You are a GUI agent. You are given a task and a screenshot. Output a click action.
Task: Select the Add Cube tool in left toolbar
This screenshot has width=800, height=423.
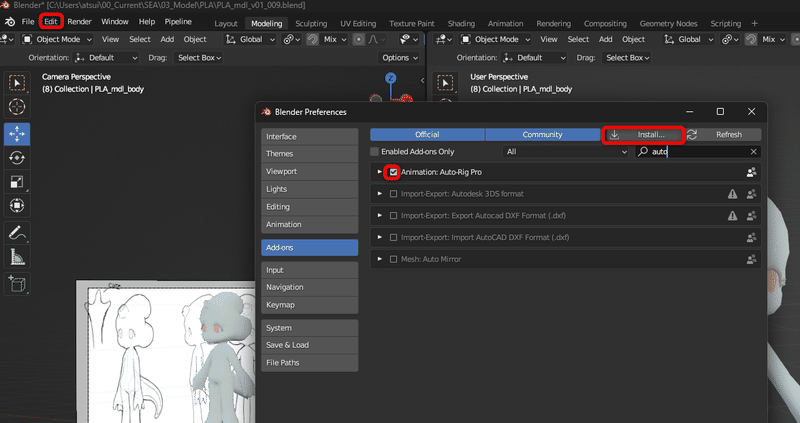[17, 284]
